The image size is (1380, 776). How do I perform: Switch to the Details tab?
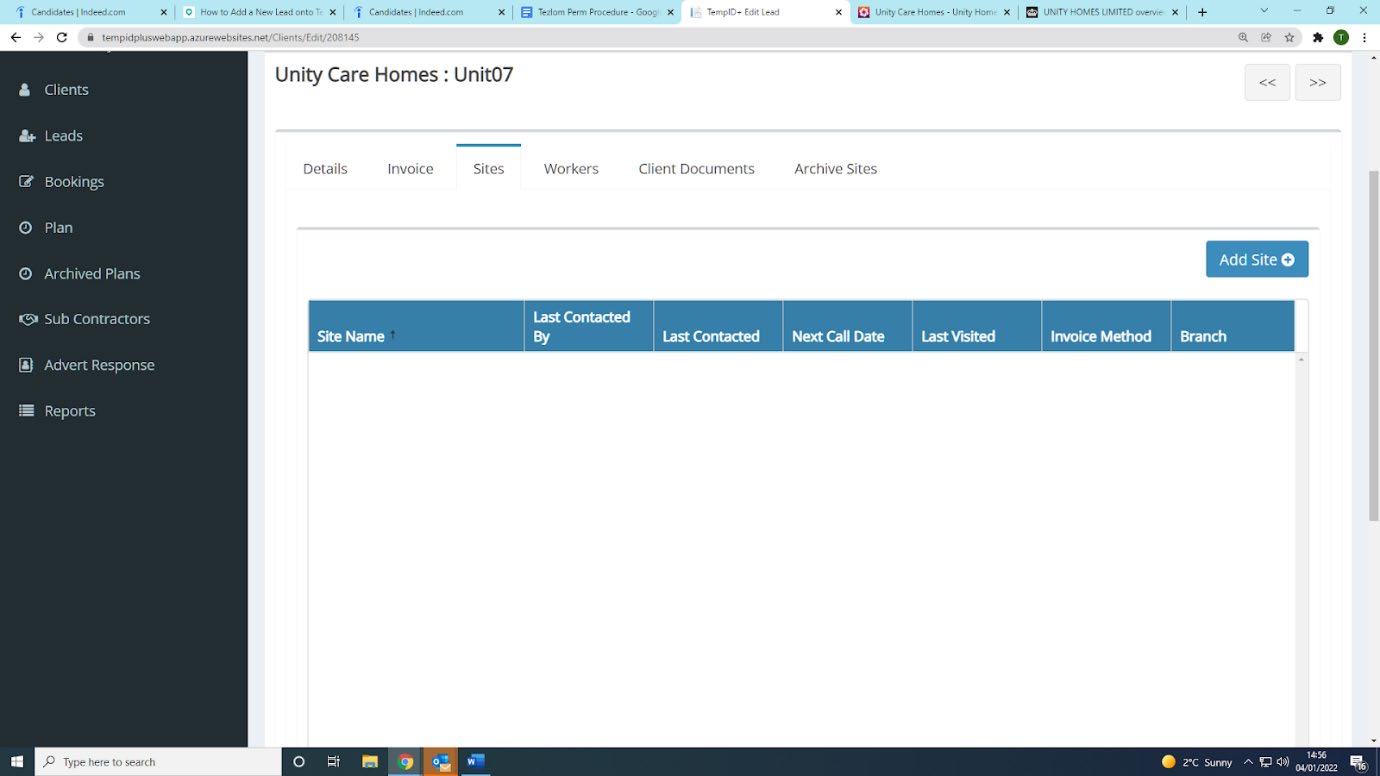tap(325, 169)
